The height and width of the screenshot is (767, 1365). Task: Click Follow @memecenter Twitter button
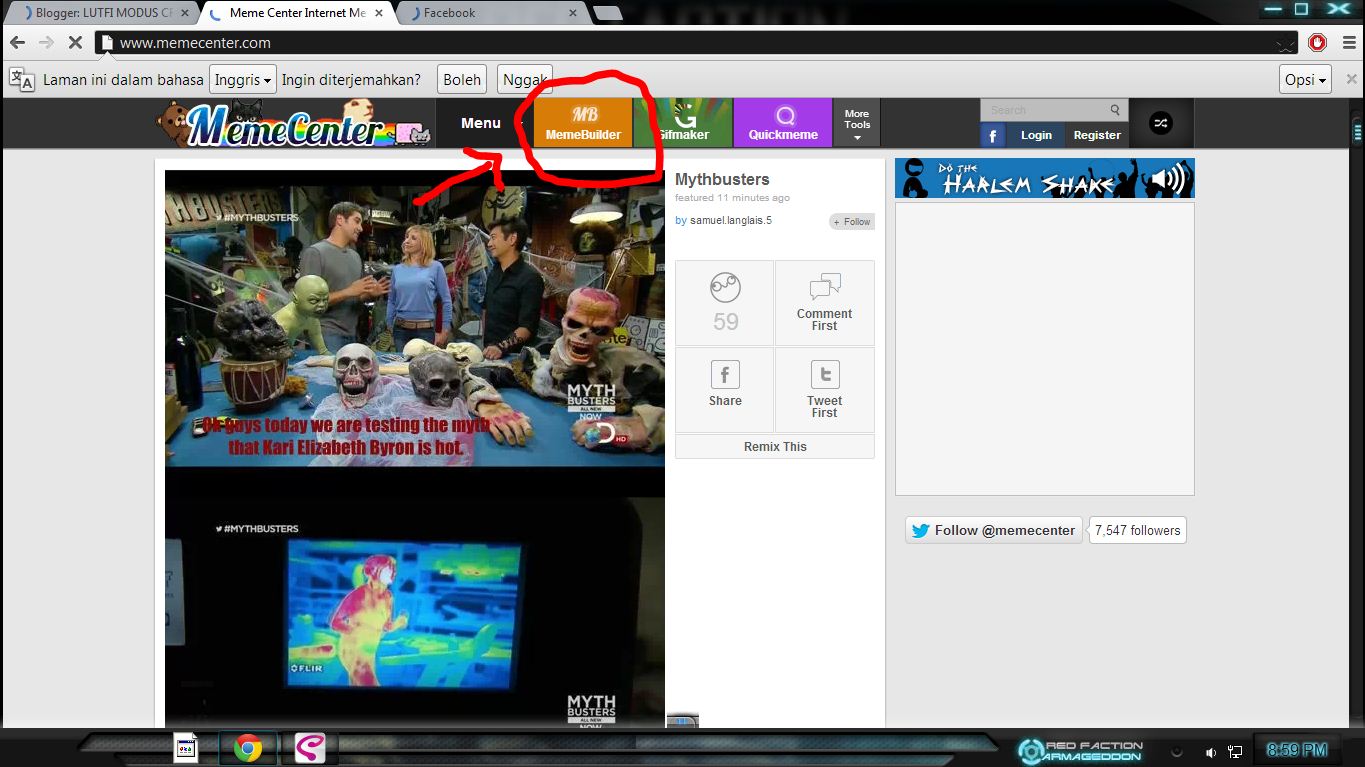pyautogui.click(x=994, y=530)
